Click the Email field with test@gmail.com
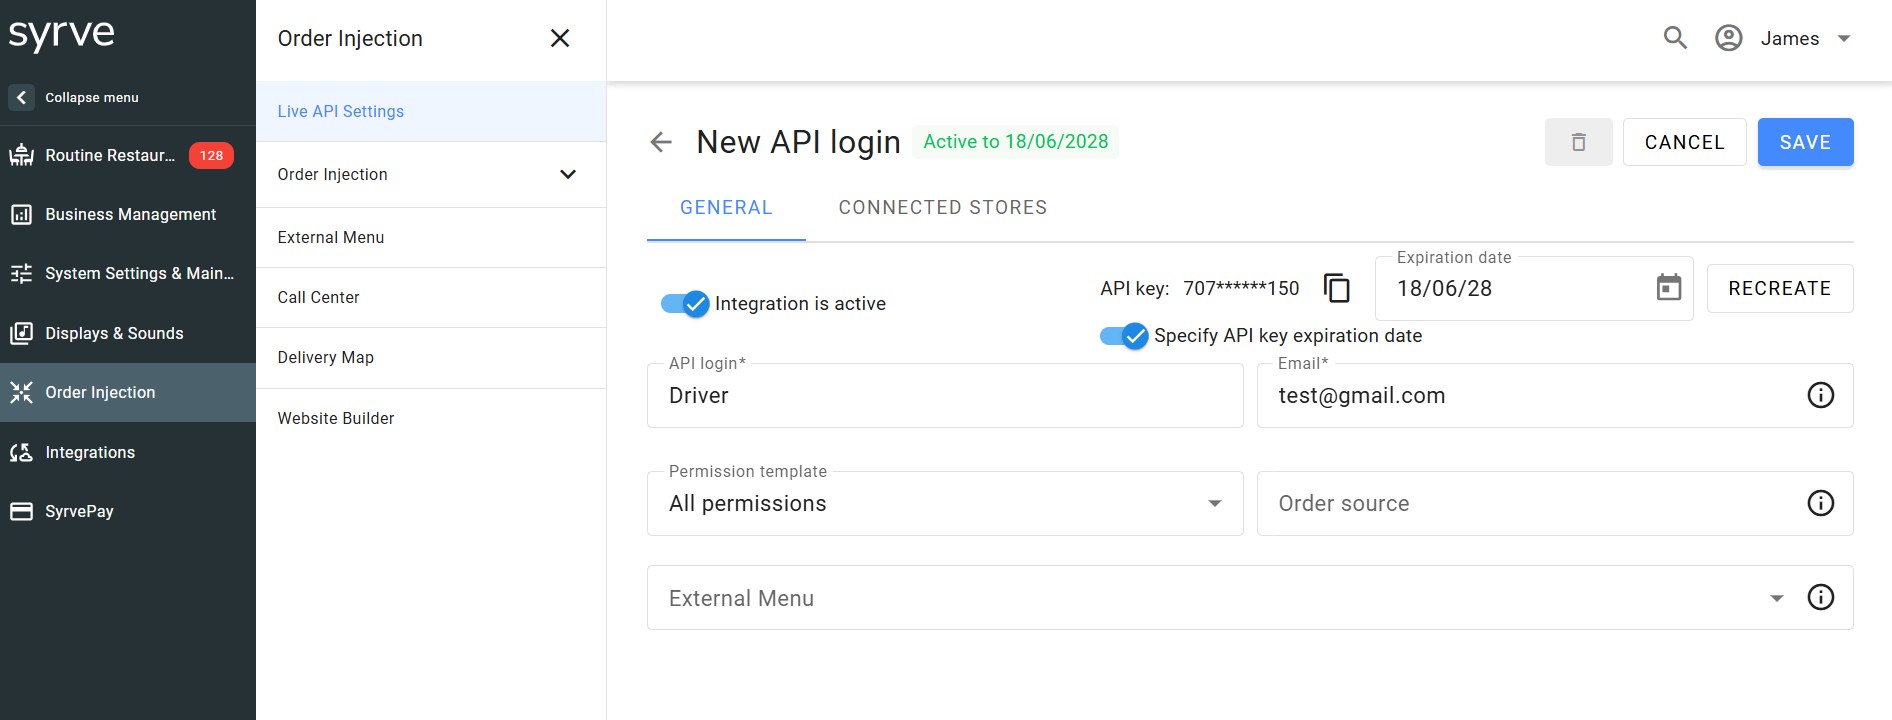This screenshot has height=720, width=1892. (1555, 395)
